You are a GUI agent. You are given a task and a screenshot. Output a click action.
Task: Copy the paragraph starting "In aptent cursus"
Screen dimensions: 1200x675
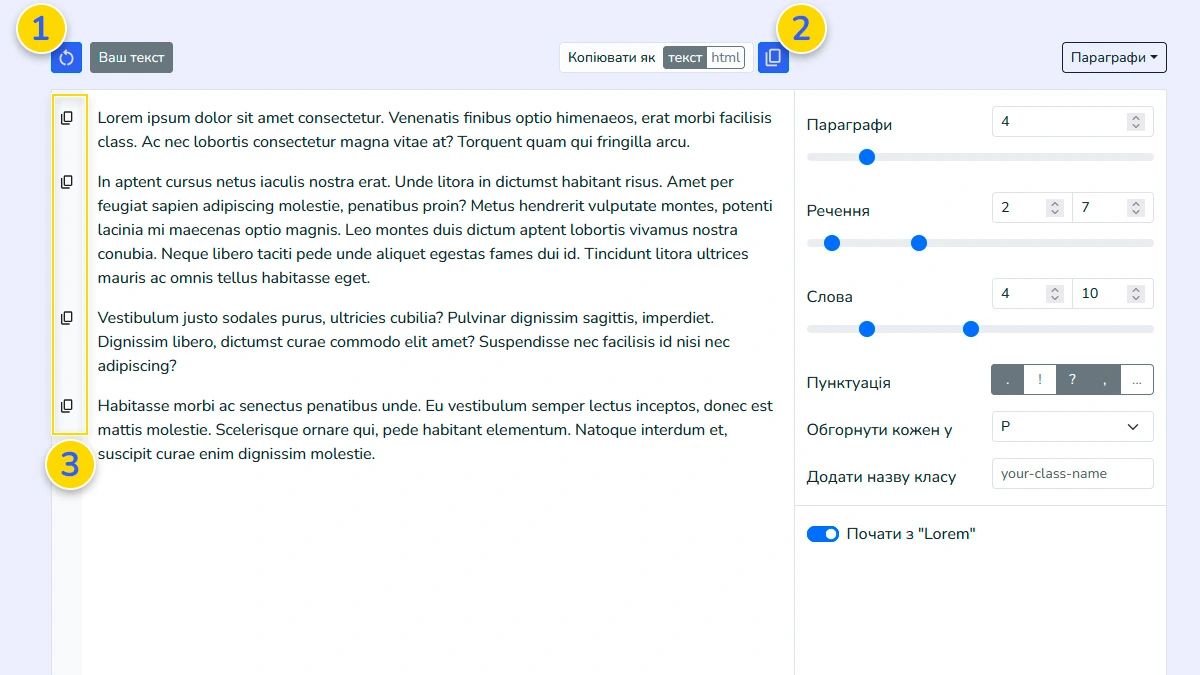click(67, 182)
